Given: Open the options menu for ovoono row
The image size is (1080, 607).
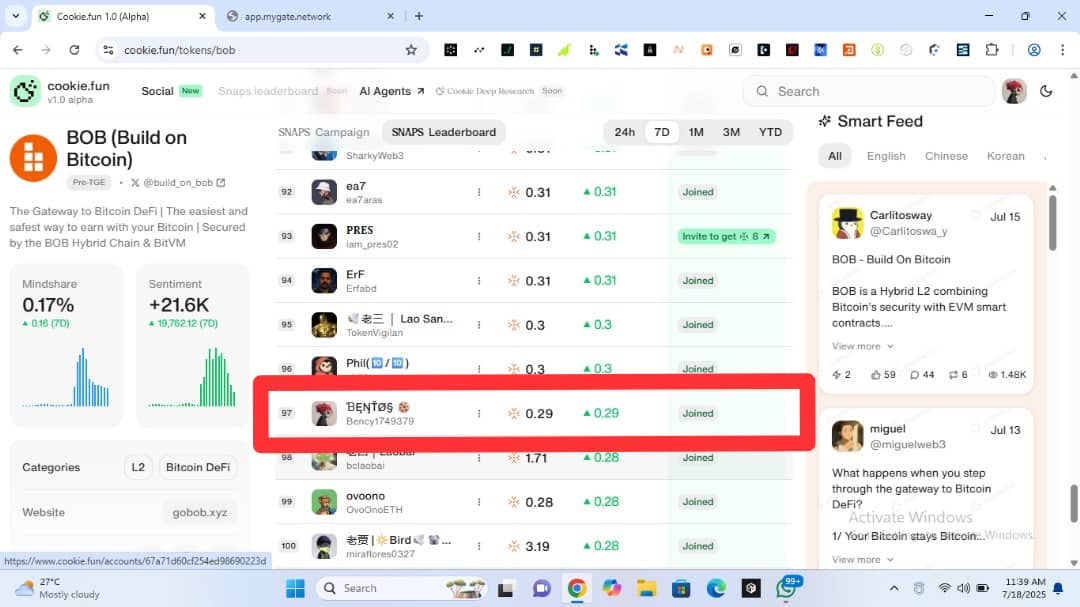Looking at the screenshot, I should point(479,502).
